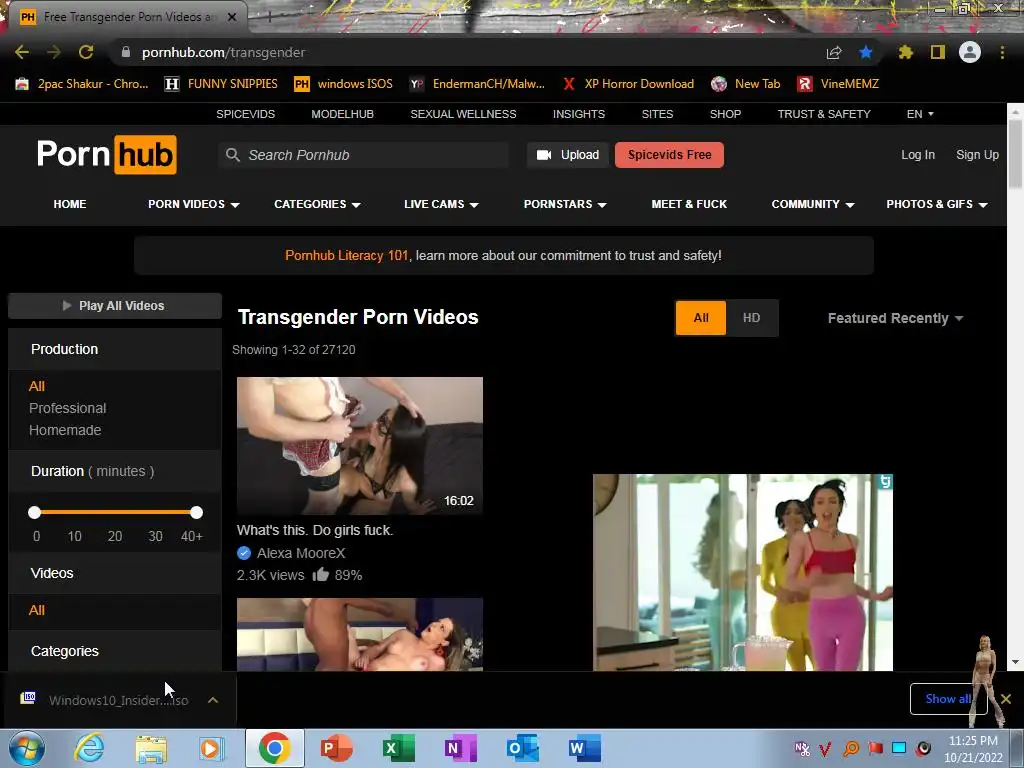The image size is (1024, 768).
Task: Open the Chrome three-dot menu
Action: [1002, 52]
